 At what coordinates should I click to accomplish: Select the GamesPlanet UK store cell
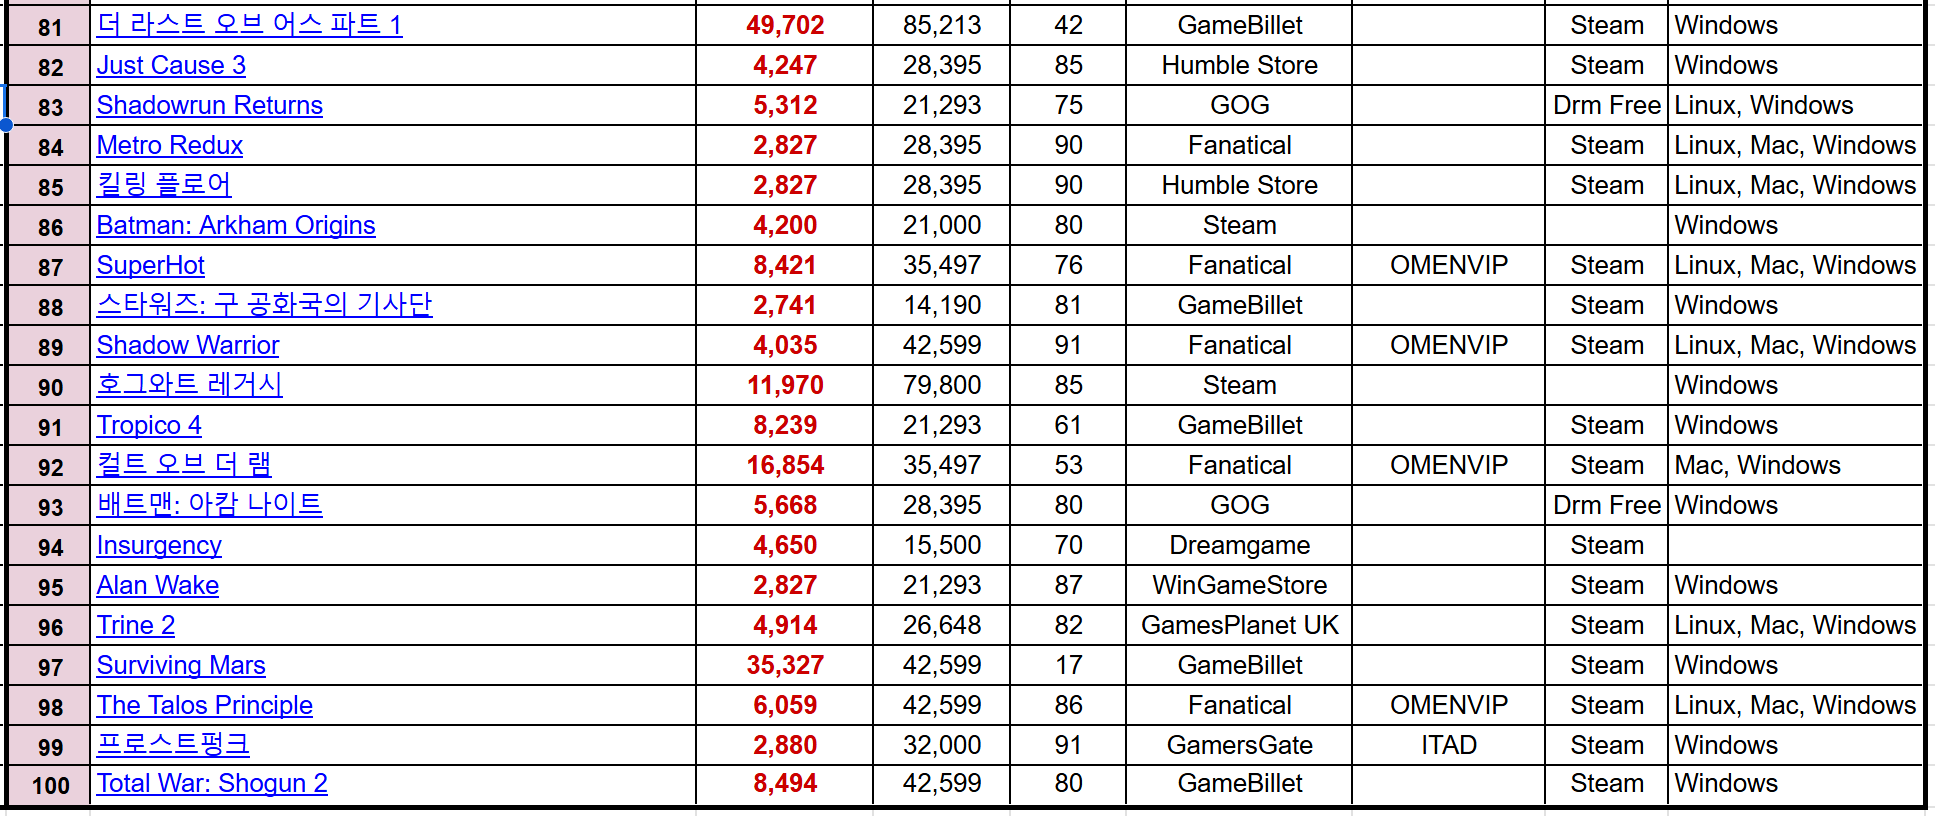click(1239, 625)
